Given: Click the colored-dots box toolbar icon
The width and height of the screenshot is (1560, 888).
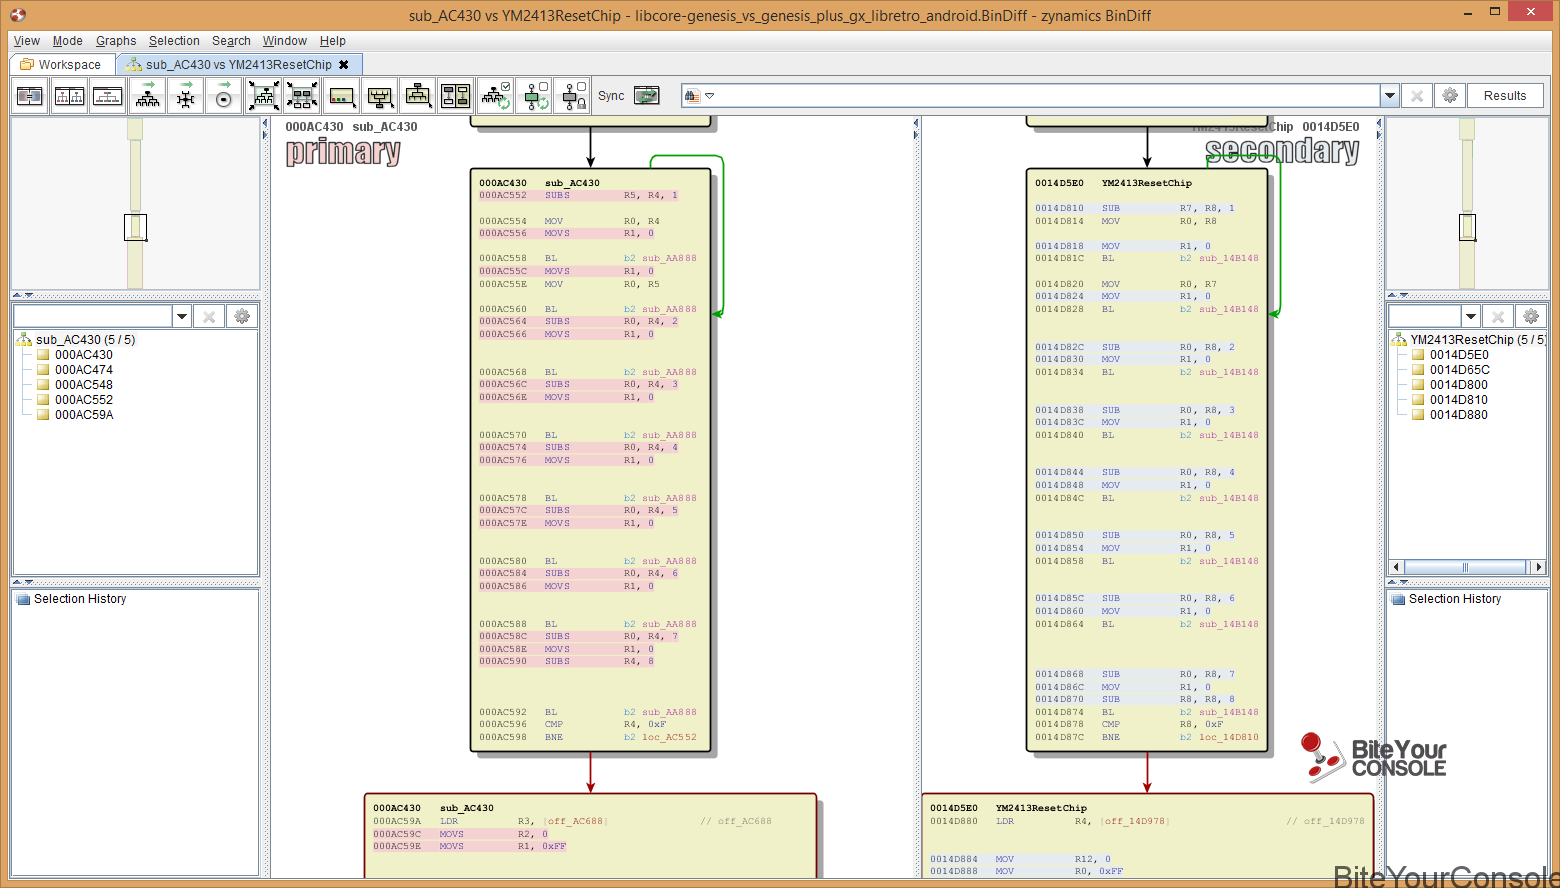Looking at the screenshot, I should (x=341, y=96).
